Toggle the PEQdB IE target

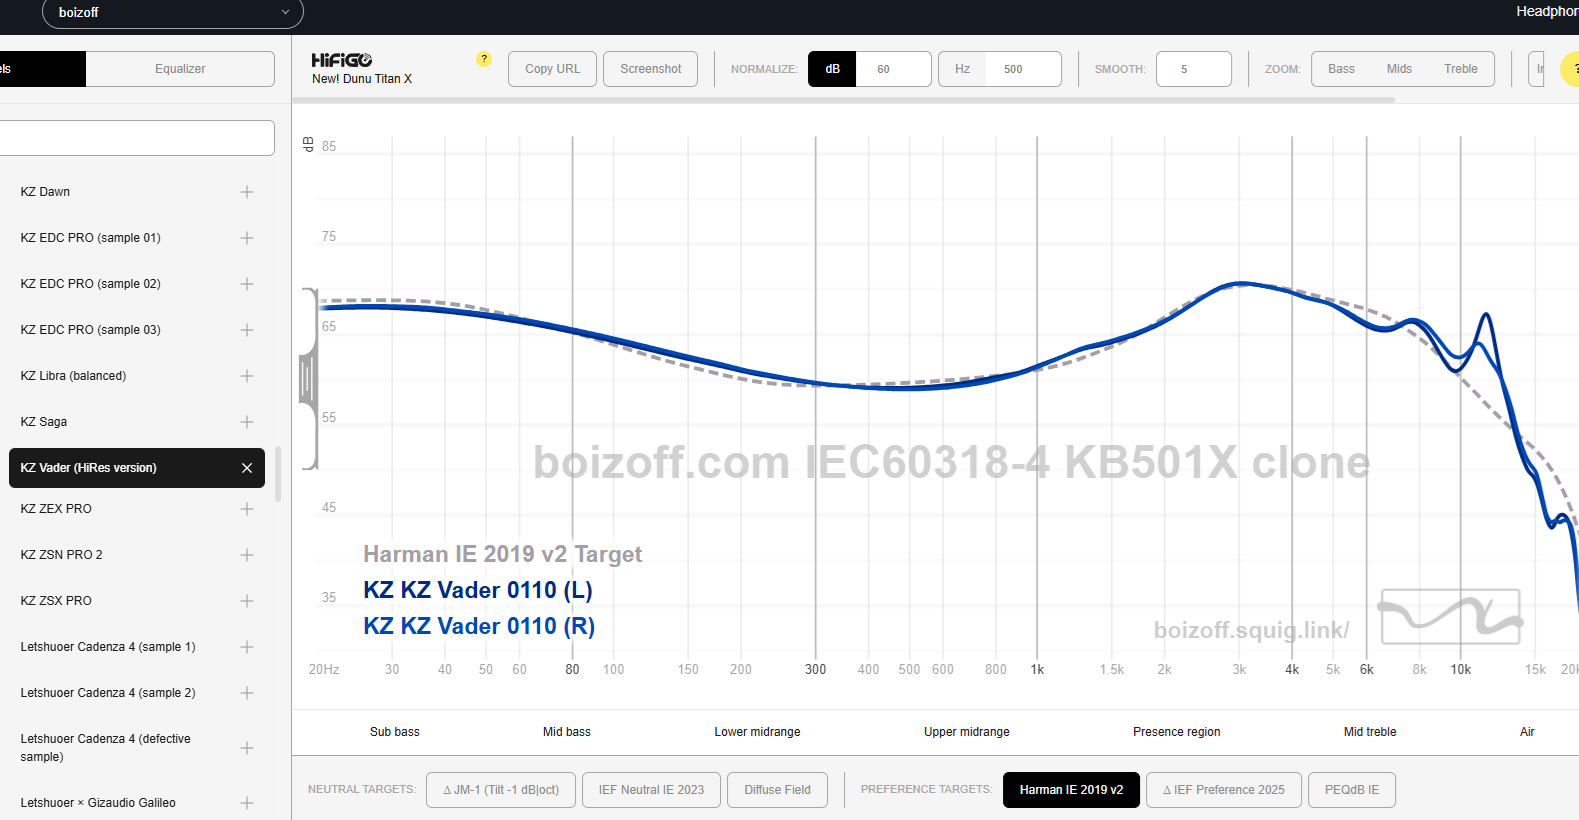coord(1352,790)
